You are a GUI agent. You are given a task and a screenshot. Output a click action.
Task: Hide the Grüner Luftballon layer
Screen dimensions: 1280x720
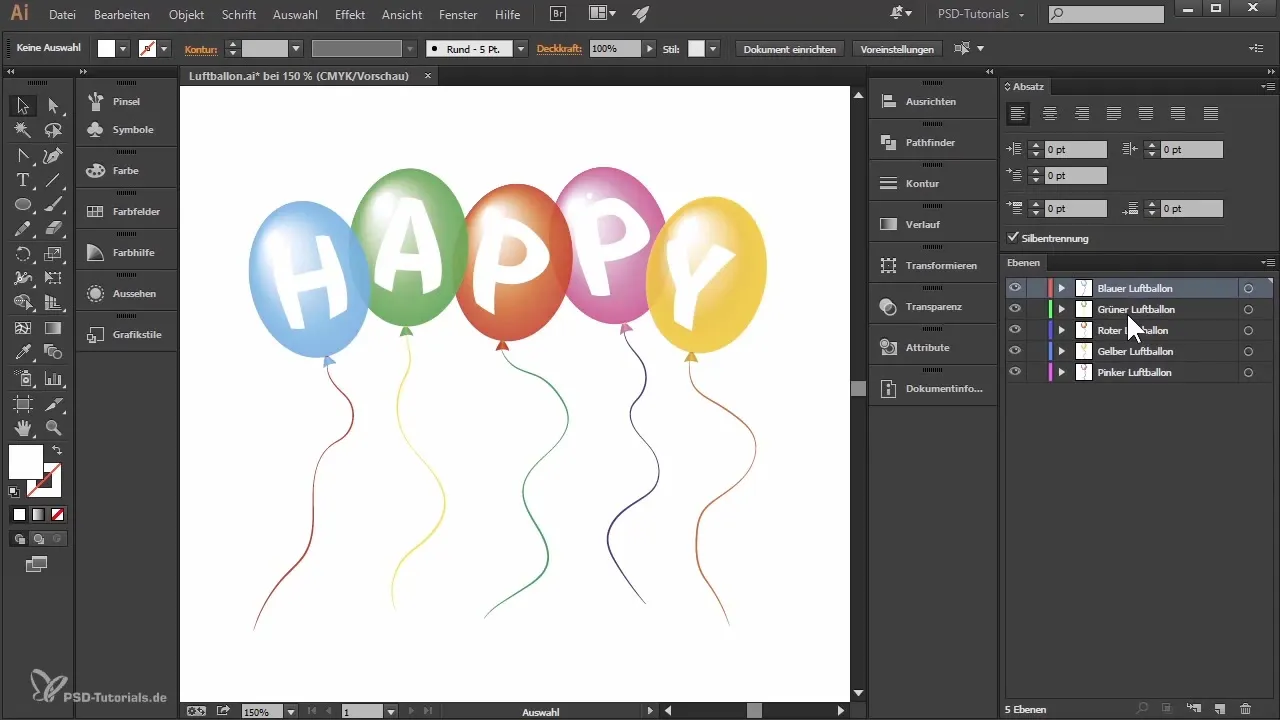click(x=1015, y=309)
